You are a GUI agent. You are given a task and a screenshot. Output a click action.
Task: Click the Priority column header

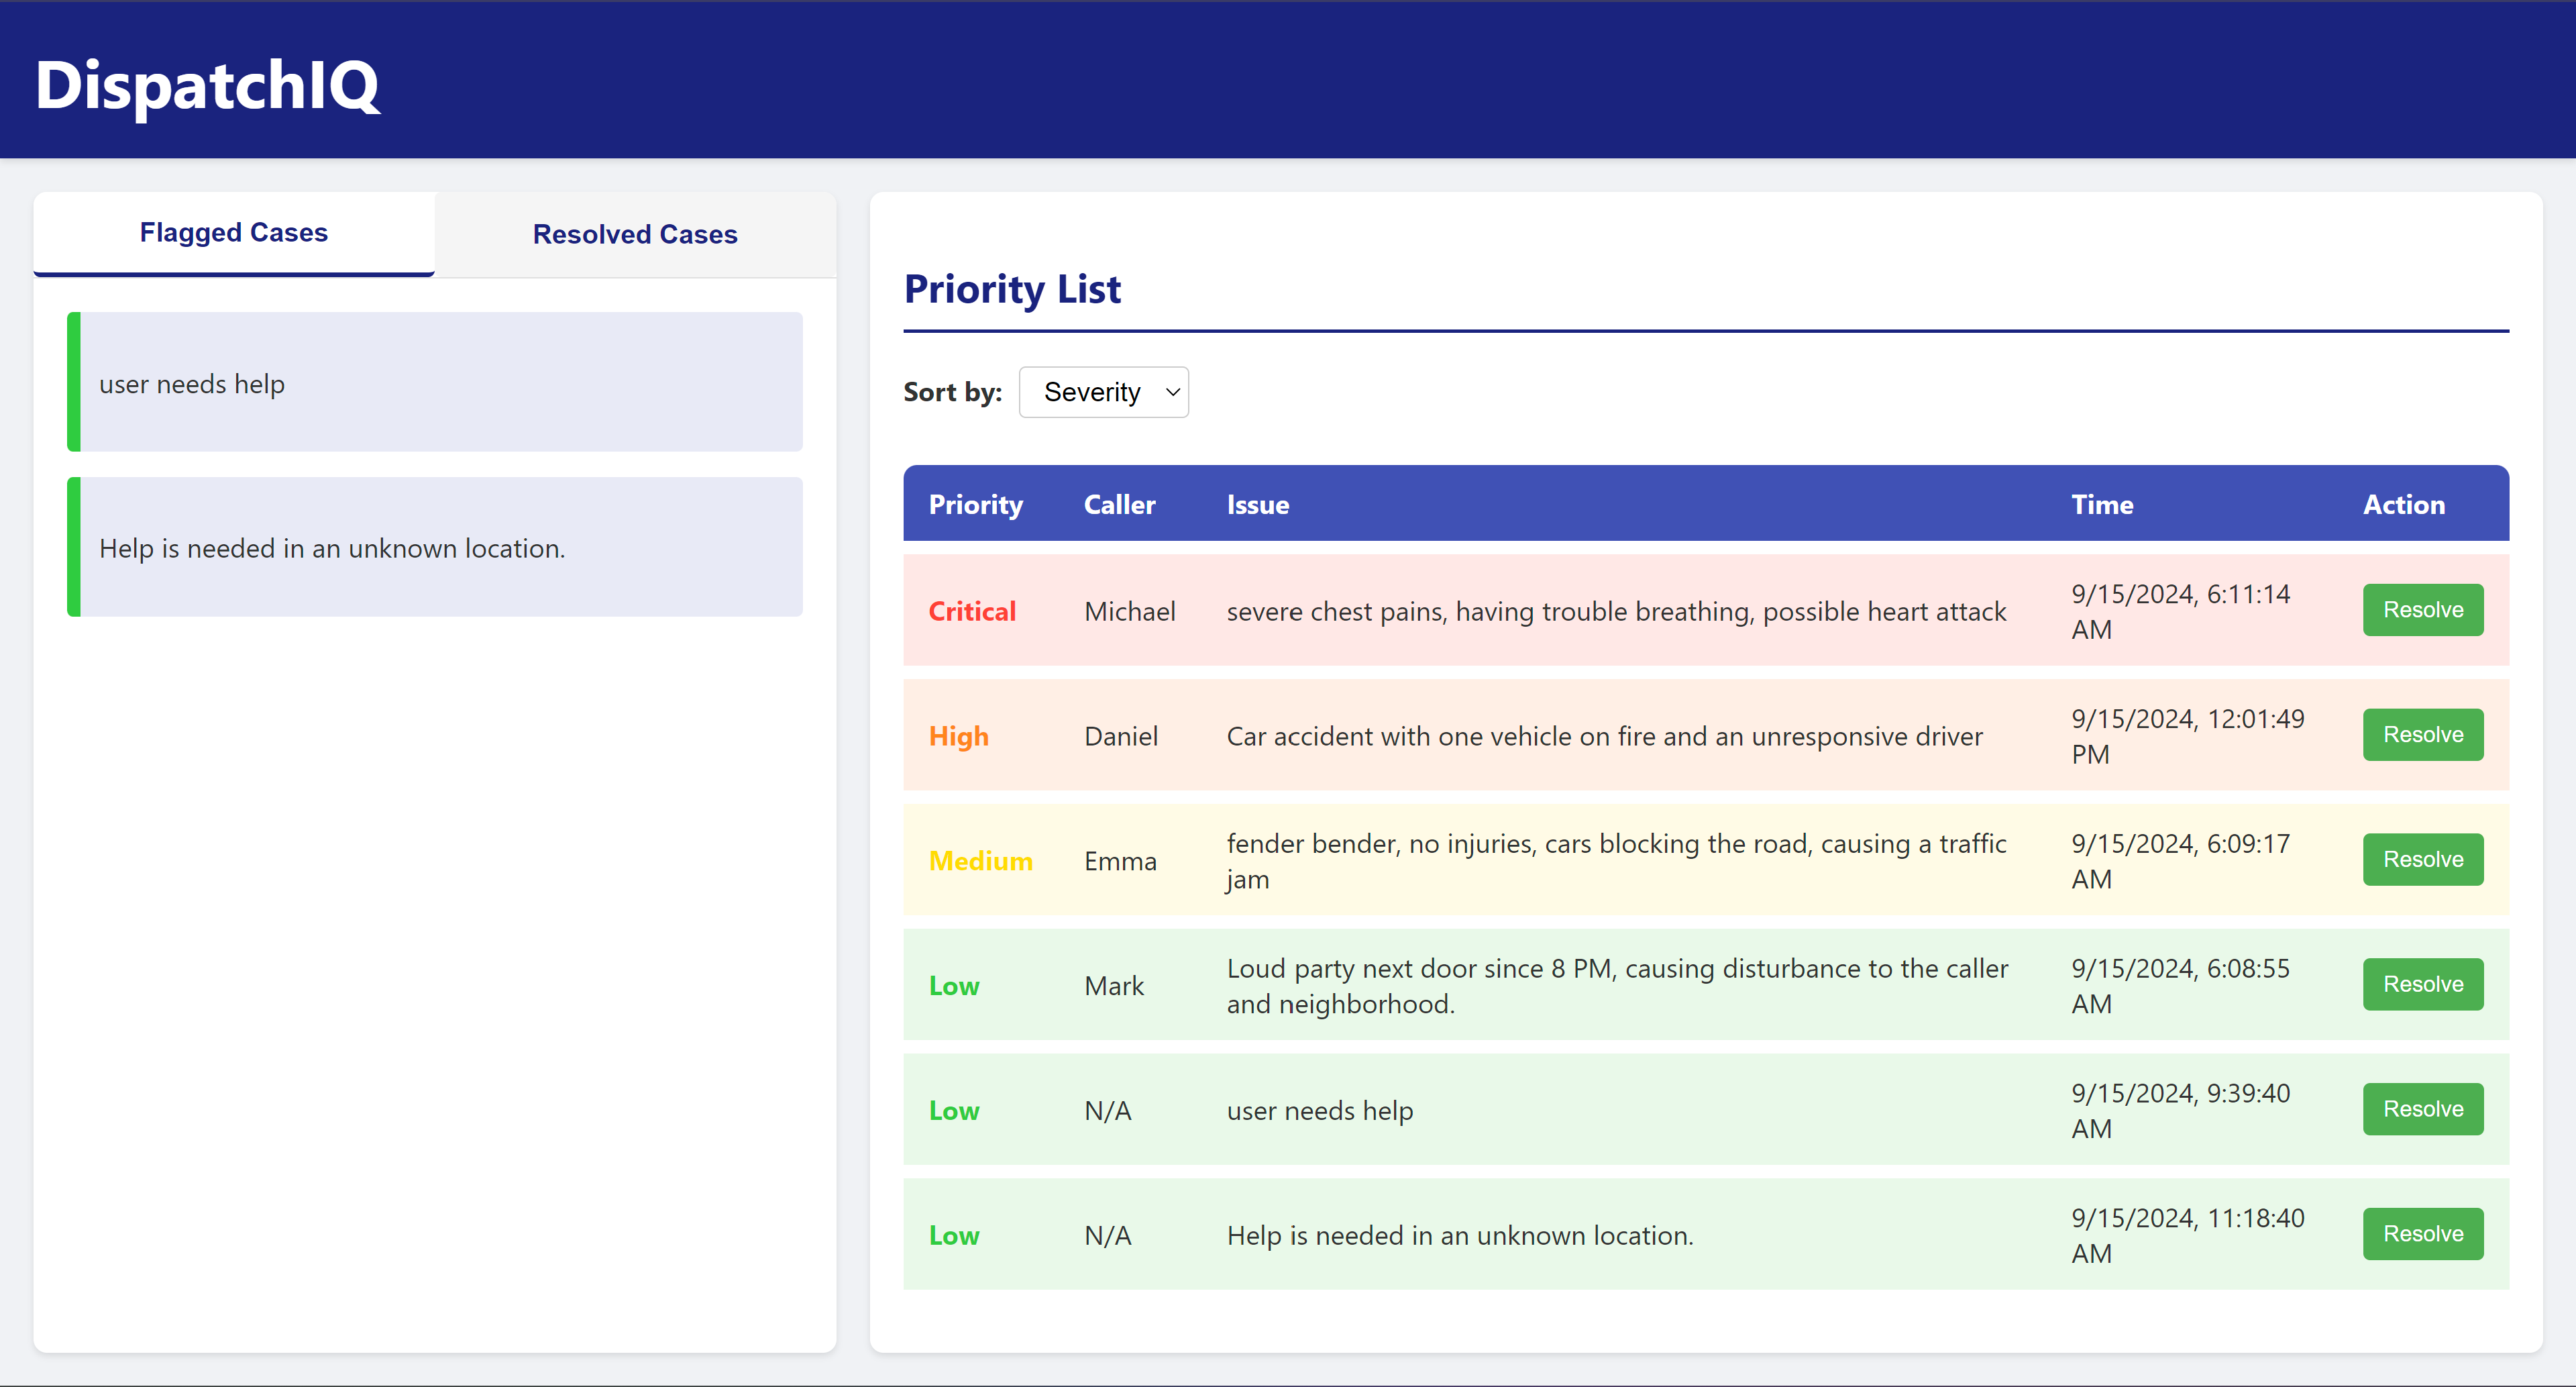[975, 505]
